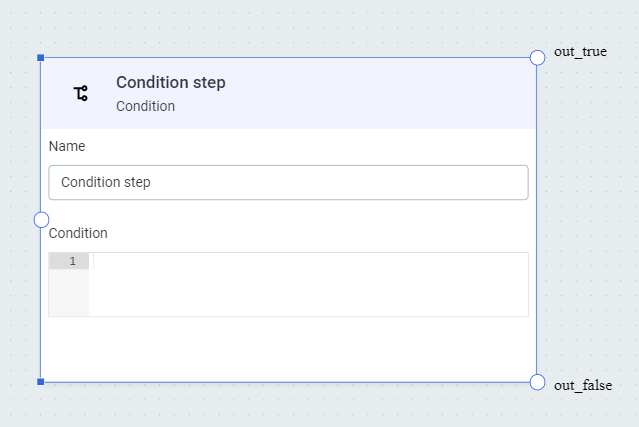Image resolution: width=639 pixels, height=427 pixels.
Task: Click the bottom-left blue resize handle
Action: click(x=40, y=382)
